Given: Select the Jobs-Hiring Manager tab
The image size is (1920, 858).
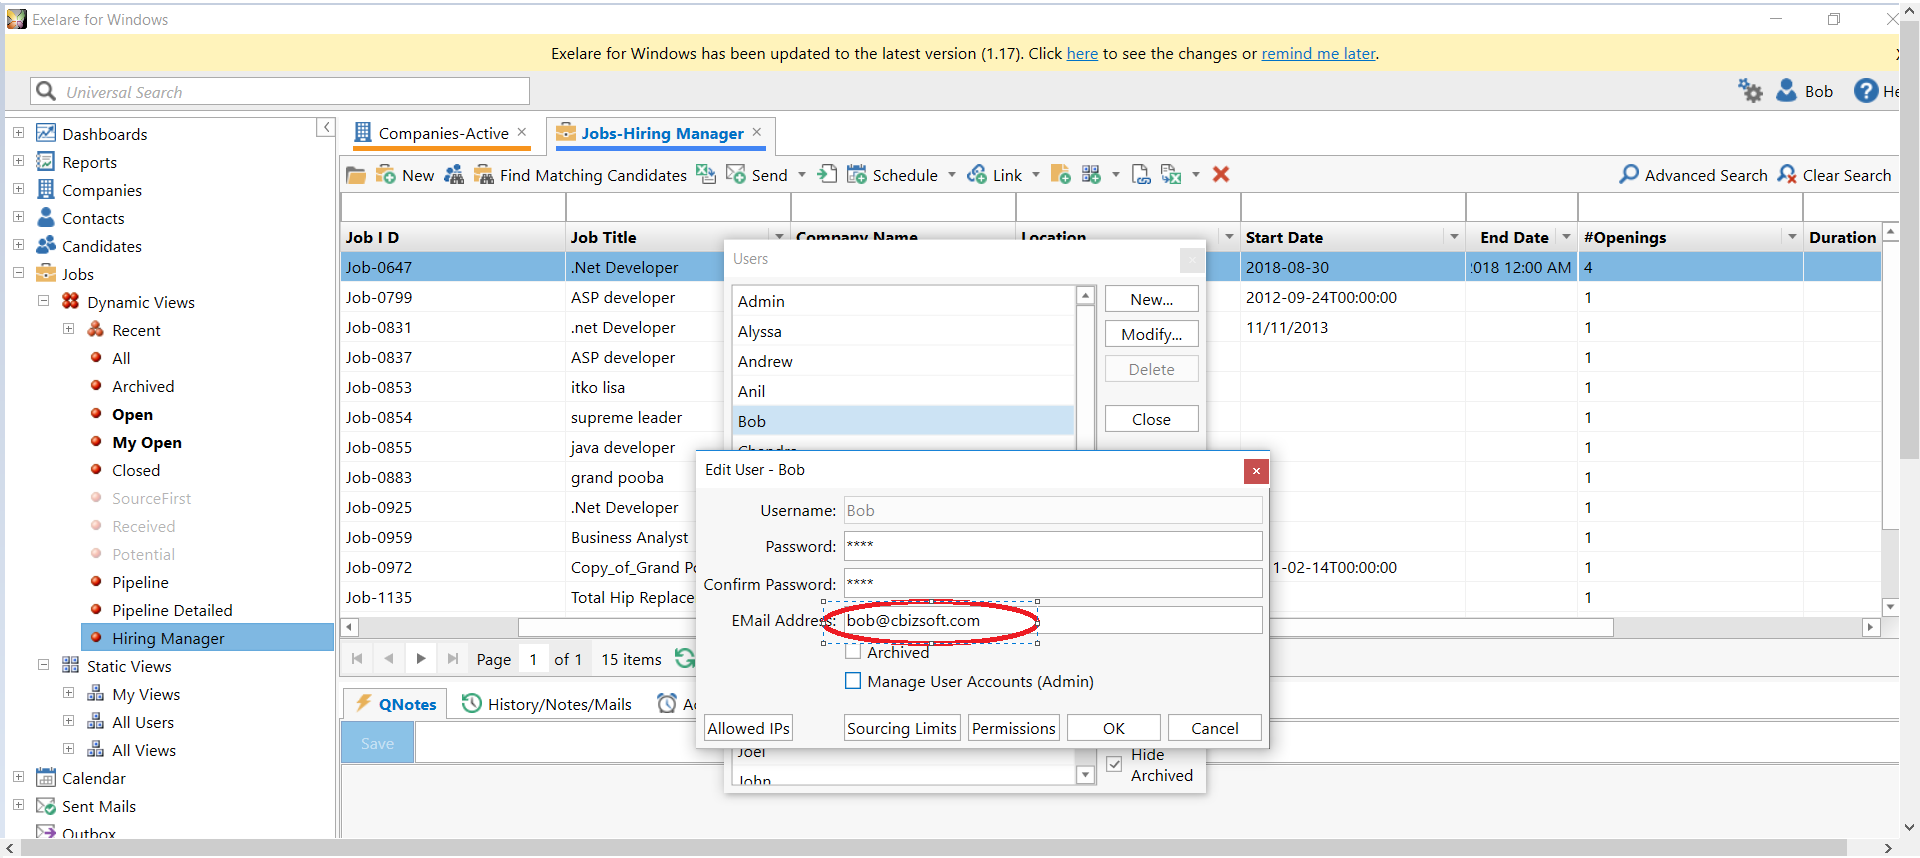Looking at the screenshot, I should (660, 133).
